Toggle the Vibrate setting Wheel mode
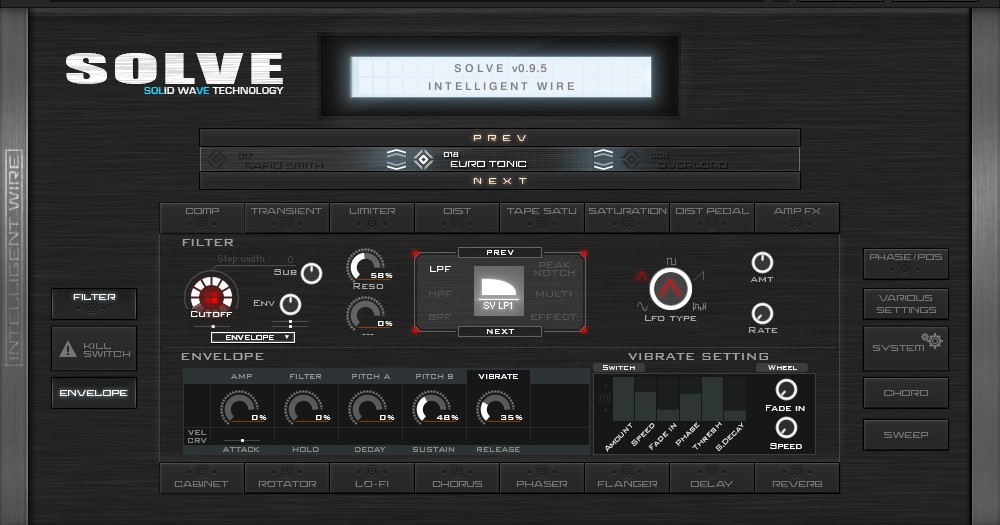Screen dimensions: 1000x525 point(781,367)
